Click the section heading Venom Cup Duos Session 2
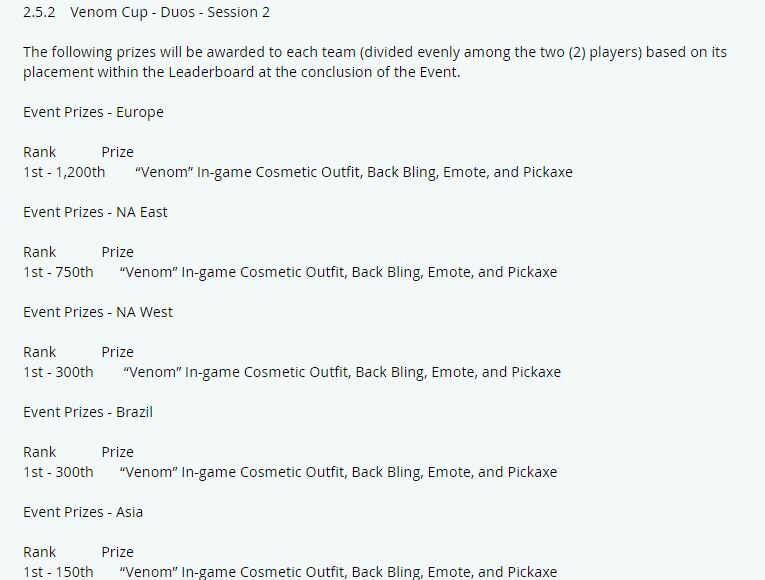This screenshot has height=580, width=765. [x=146, y=12]
